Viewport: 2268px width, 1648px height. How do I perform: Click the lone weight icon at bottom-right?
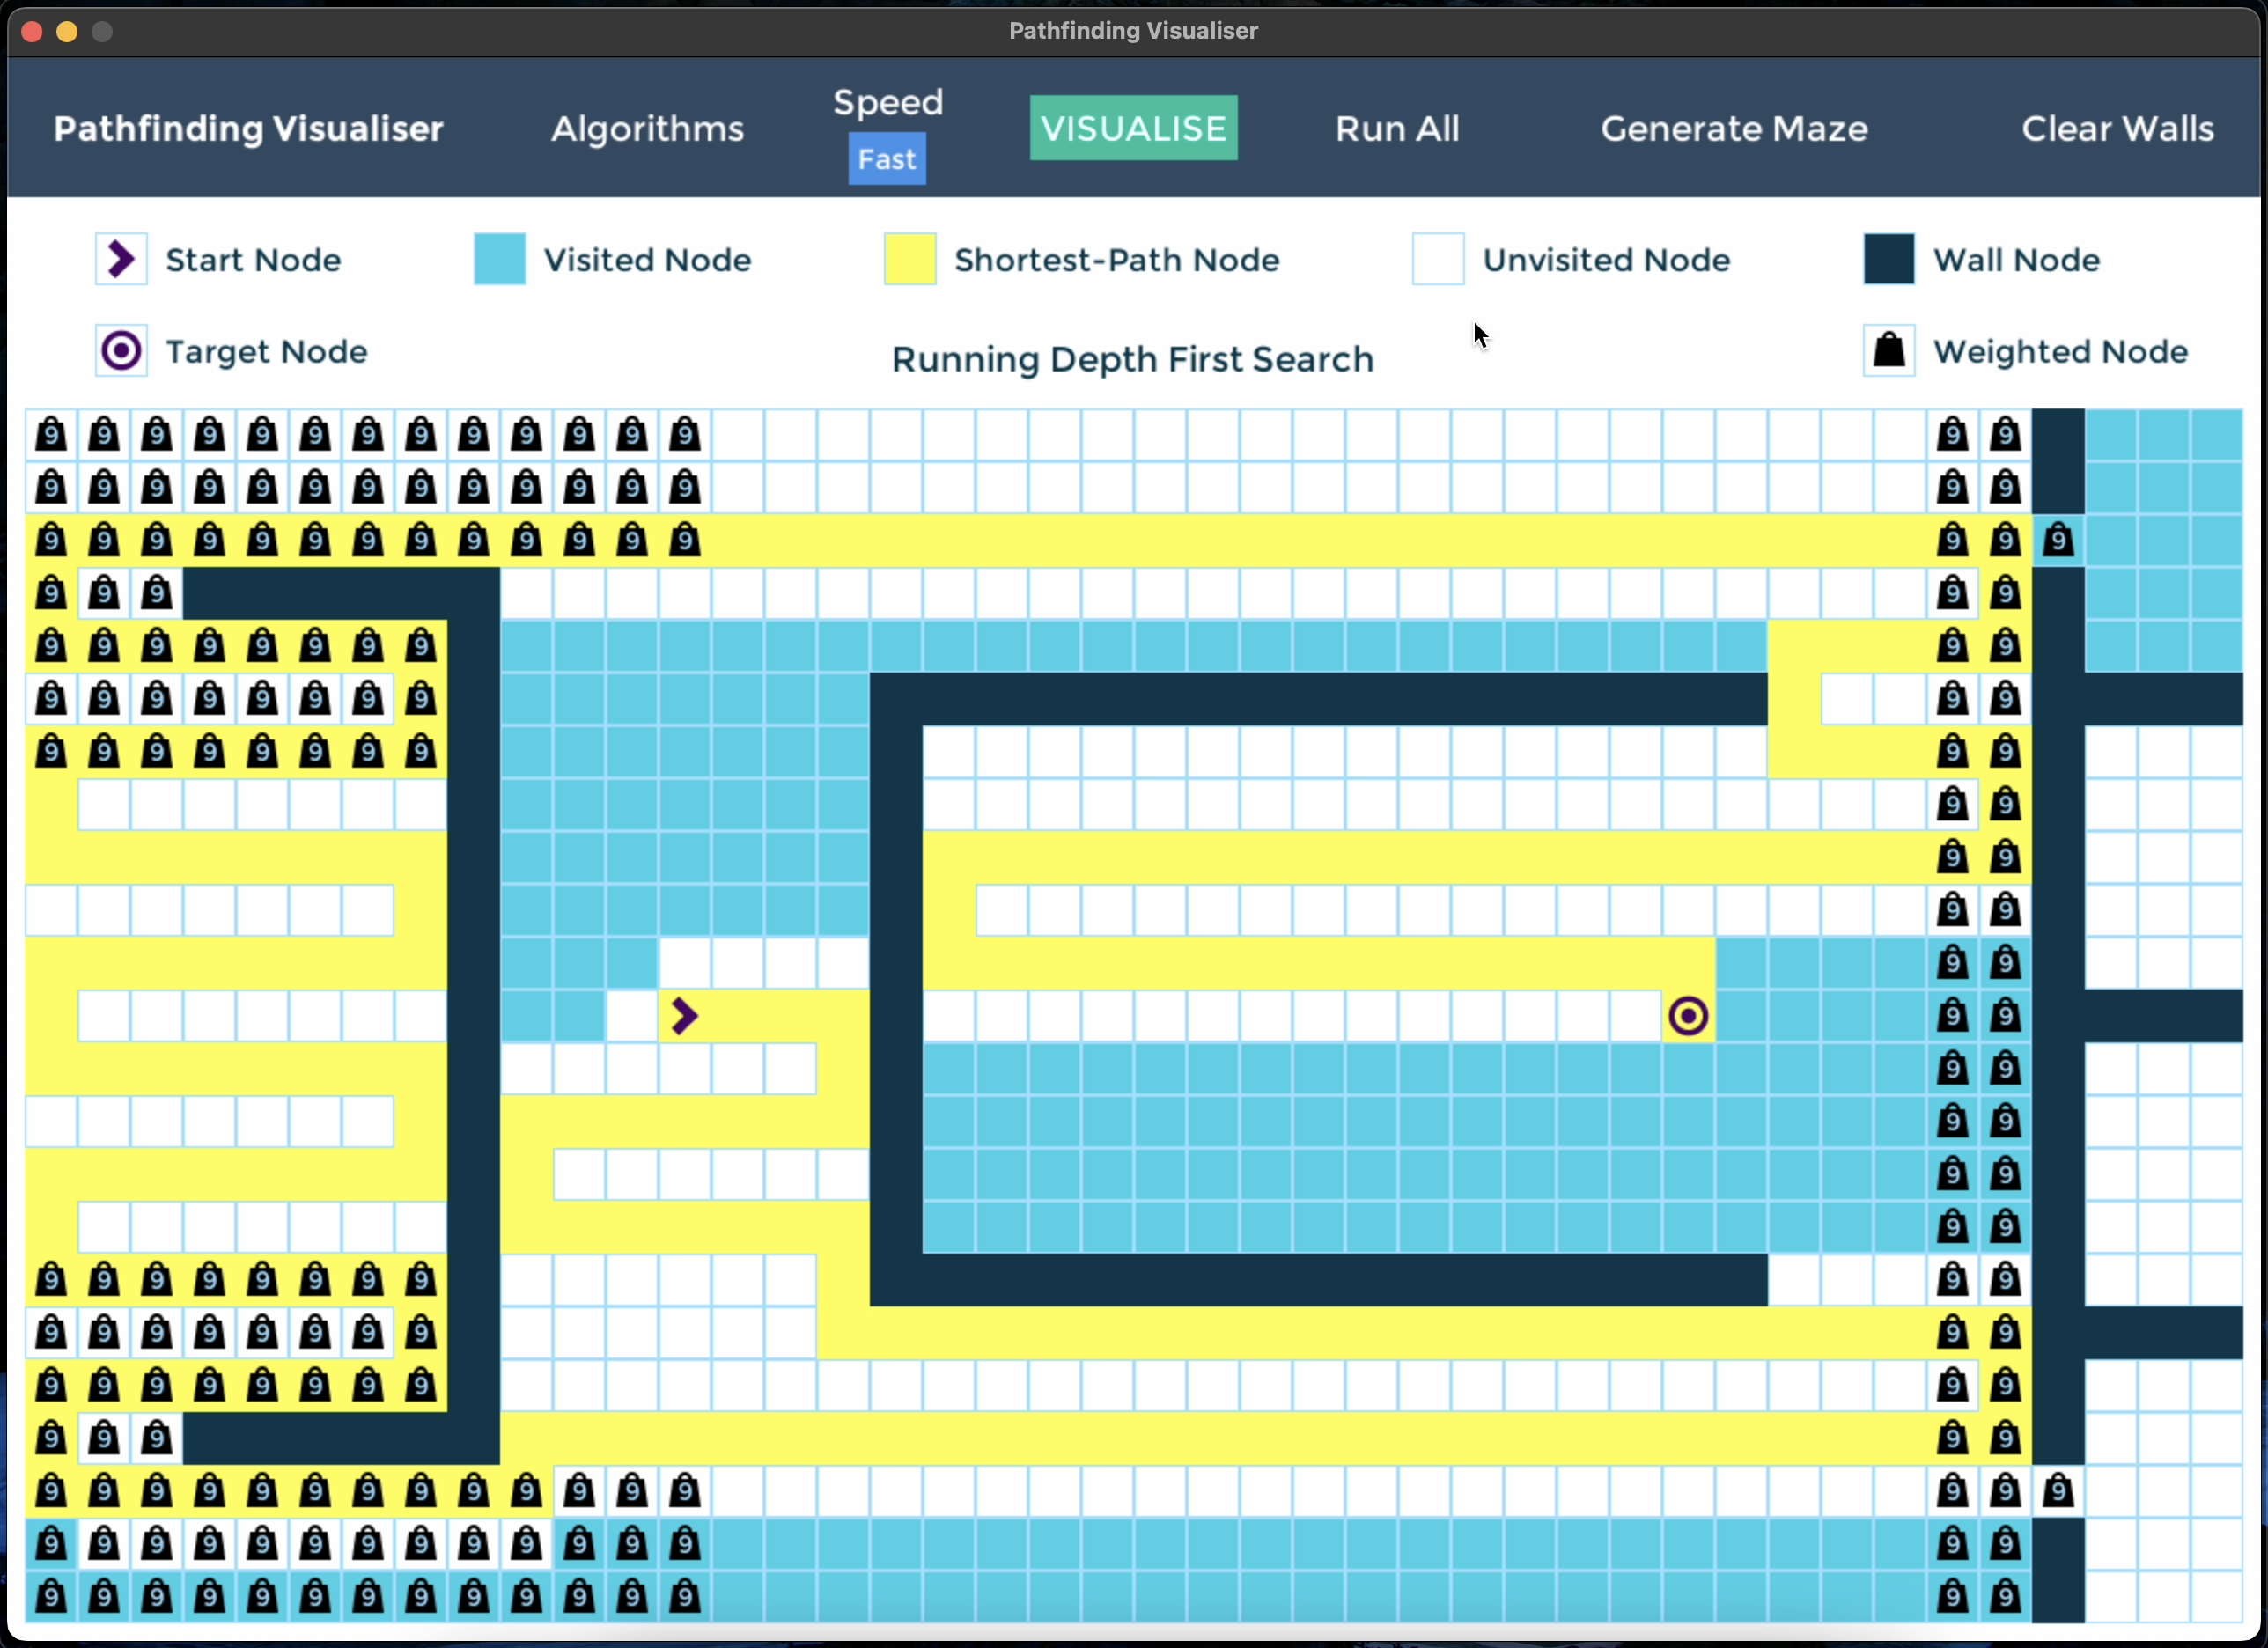click(x=2058, y=1491)
